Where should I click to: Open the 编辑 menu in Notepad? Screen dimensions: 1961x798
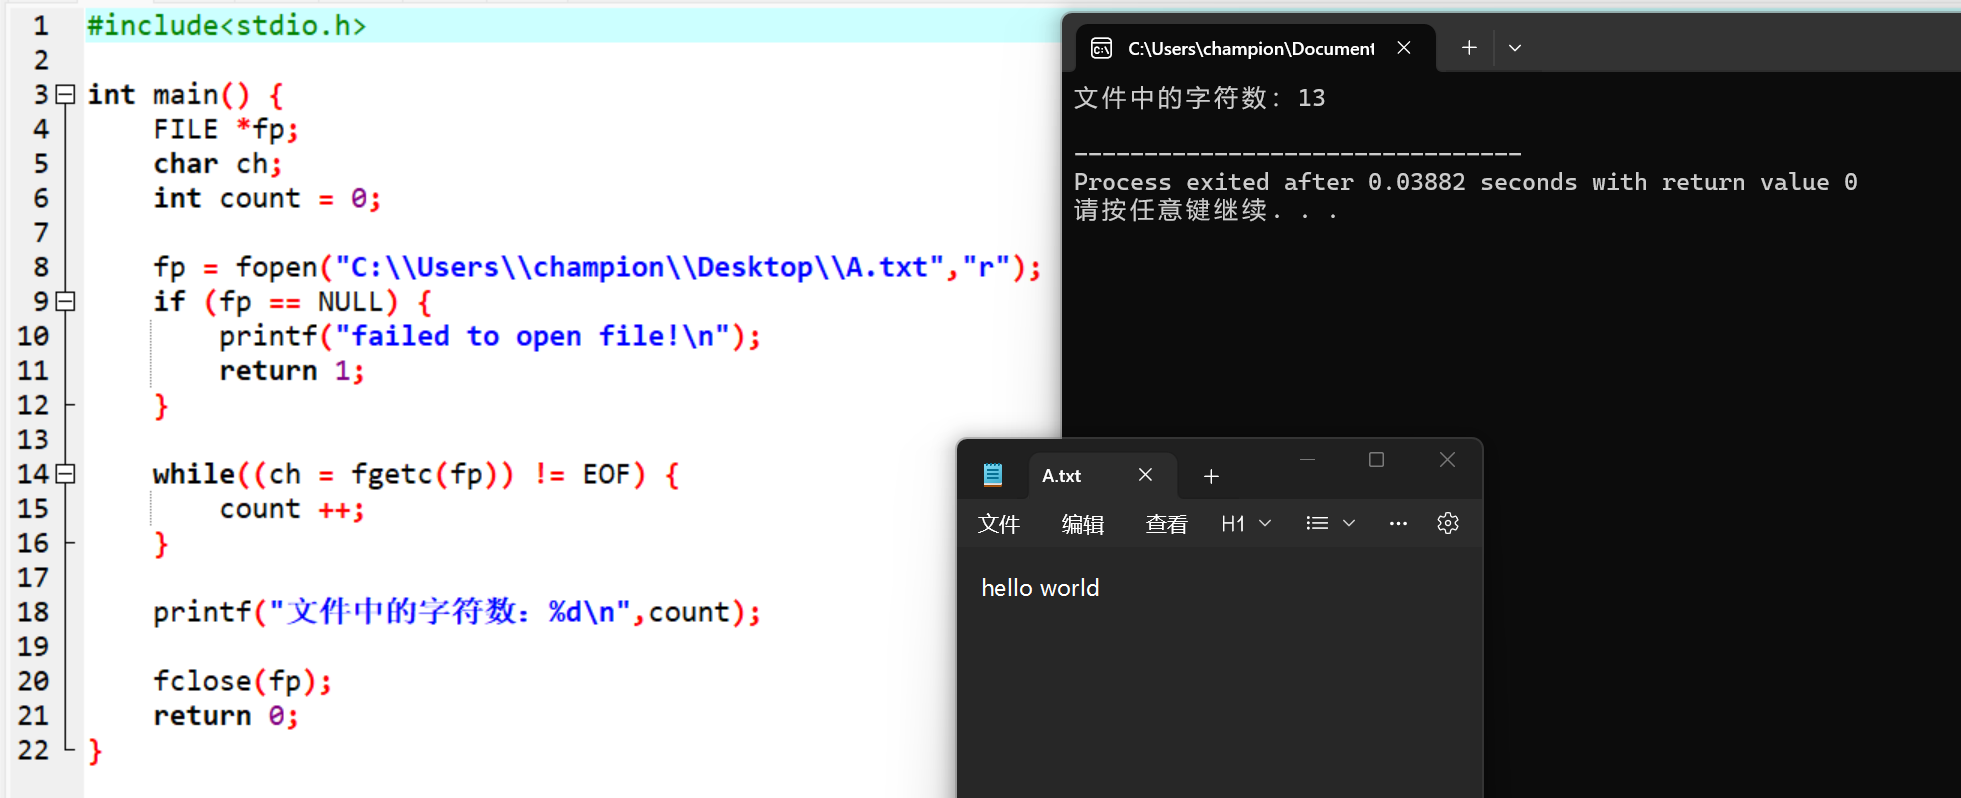pyautogui.click(x=1083, y=524)
